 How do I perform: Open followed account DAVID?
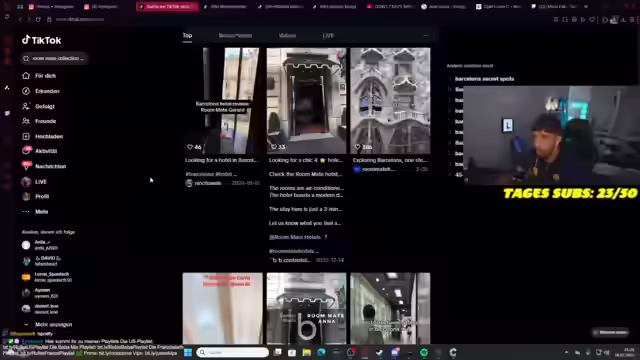tap(42, 261)
